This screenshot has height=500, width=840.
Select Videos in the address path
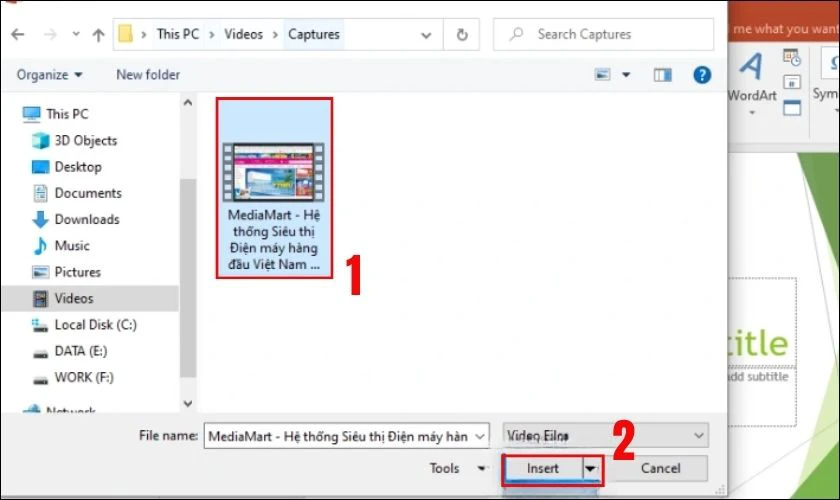(243, 34)
